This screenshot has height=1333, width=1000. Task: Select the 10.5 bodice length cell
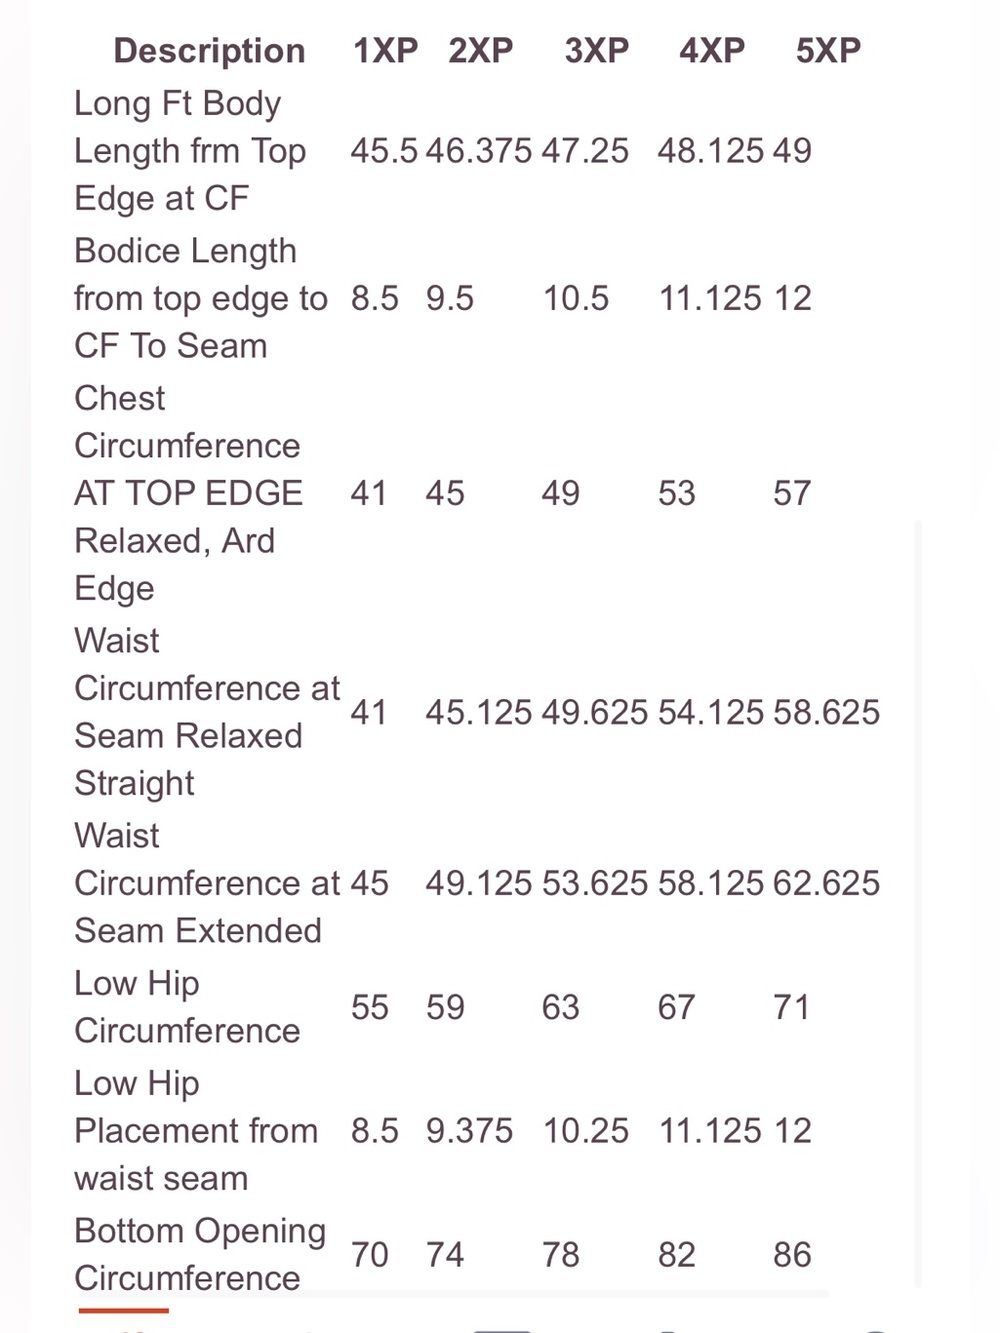pos(576,298)
